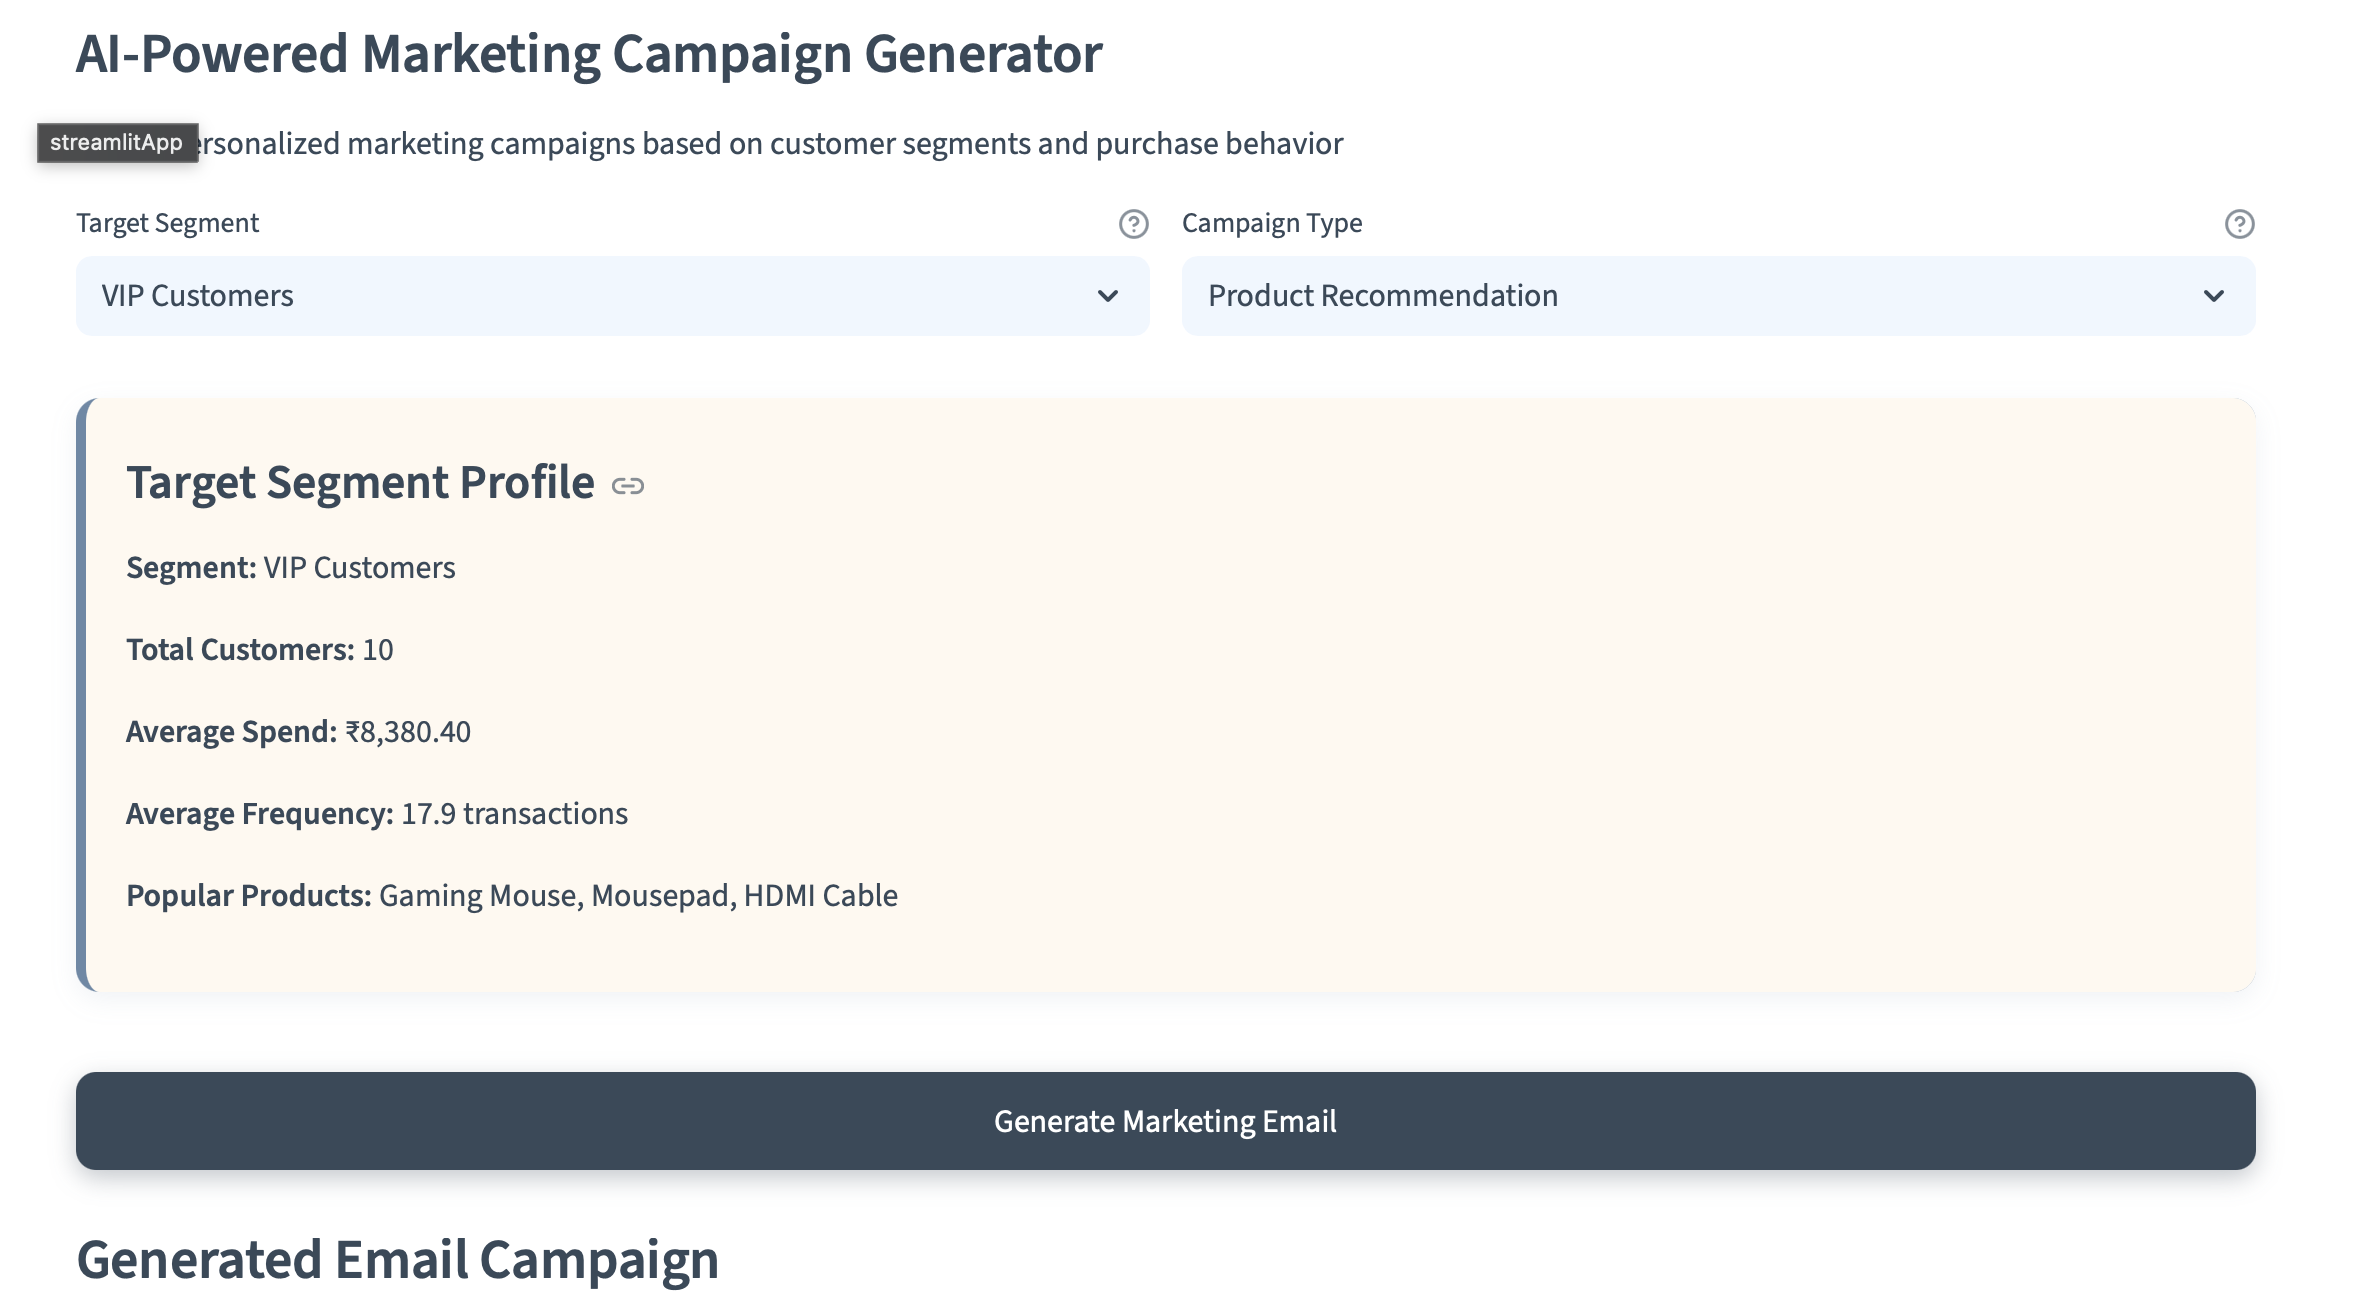Click the Generated Email Campaign heading

pos(397,1260)
